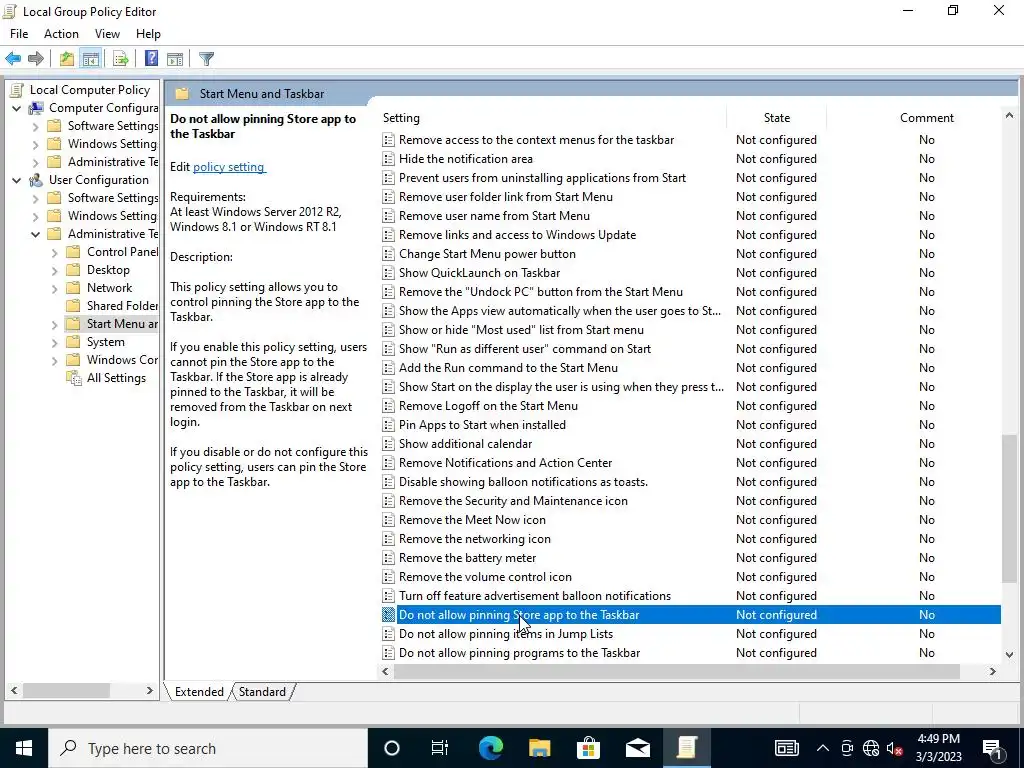Expand the Network tree node
This screenshot has height=768, width=1024.
click(54, 288)
